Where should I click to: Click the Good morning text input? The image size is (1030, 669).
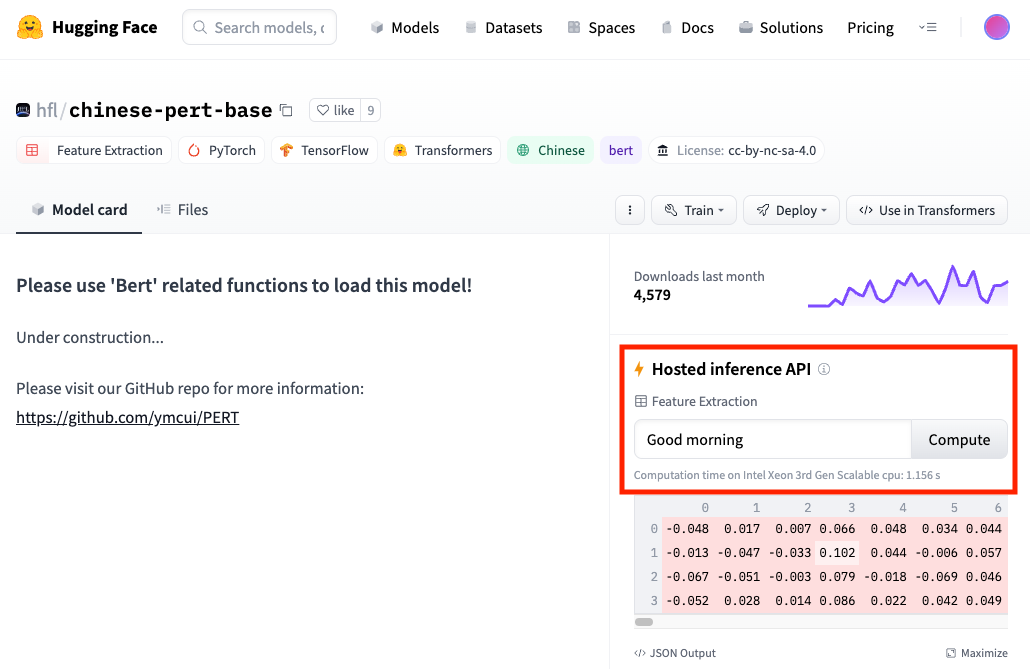772,439
